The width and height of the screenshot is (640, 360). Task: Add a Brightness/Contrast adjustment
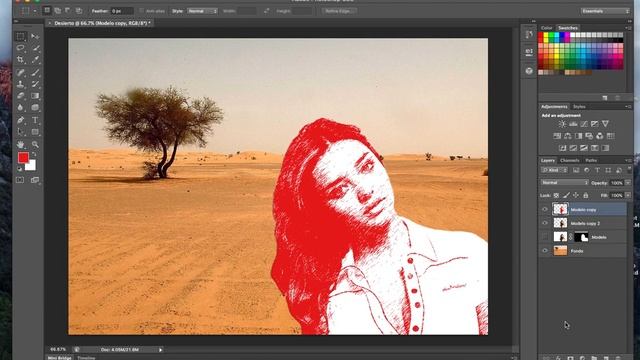(562, 124)
